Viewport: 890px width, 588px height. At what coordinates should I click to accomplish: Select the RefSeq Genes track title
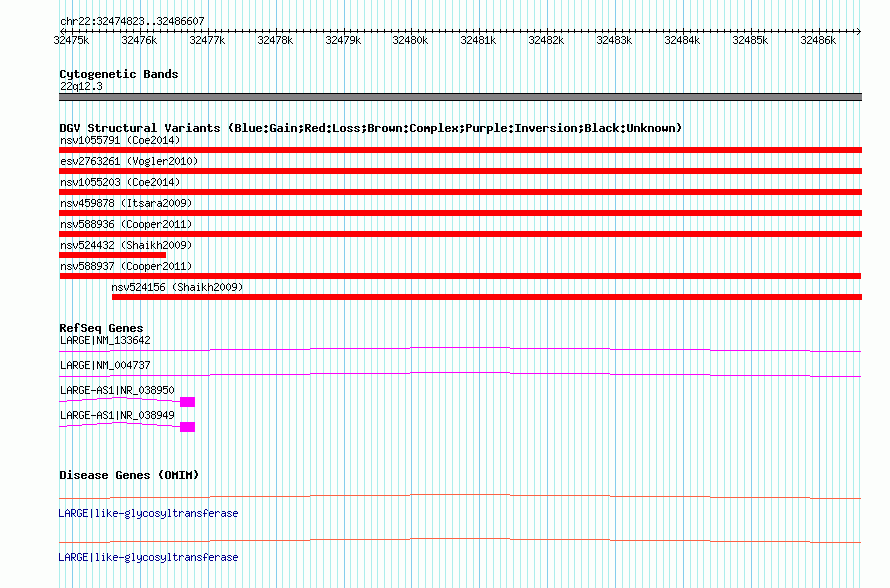click(x=101, y=328)
